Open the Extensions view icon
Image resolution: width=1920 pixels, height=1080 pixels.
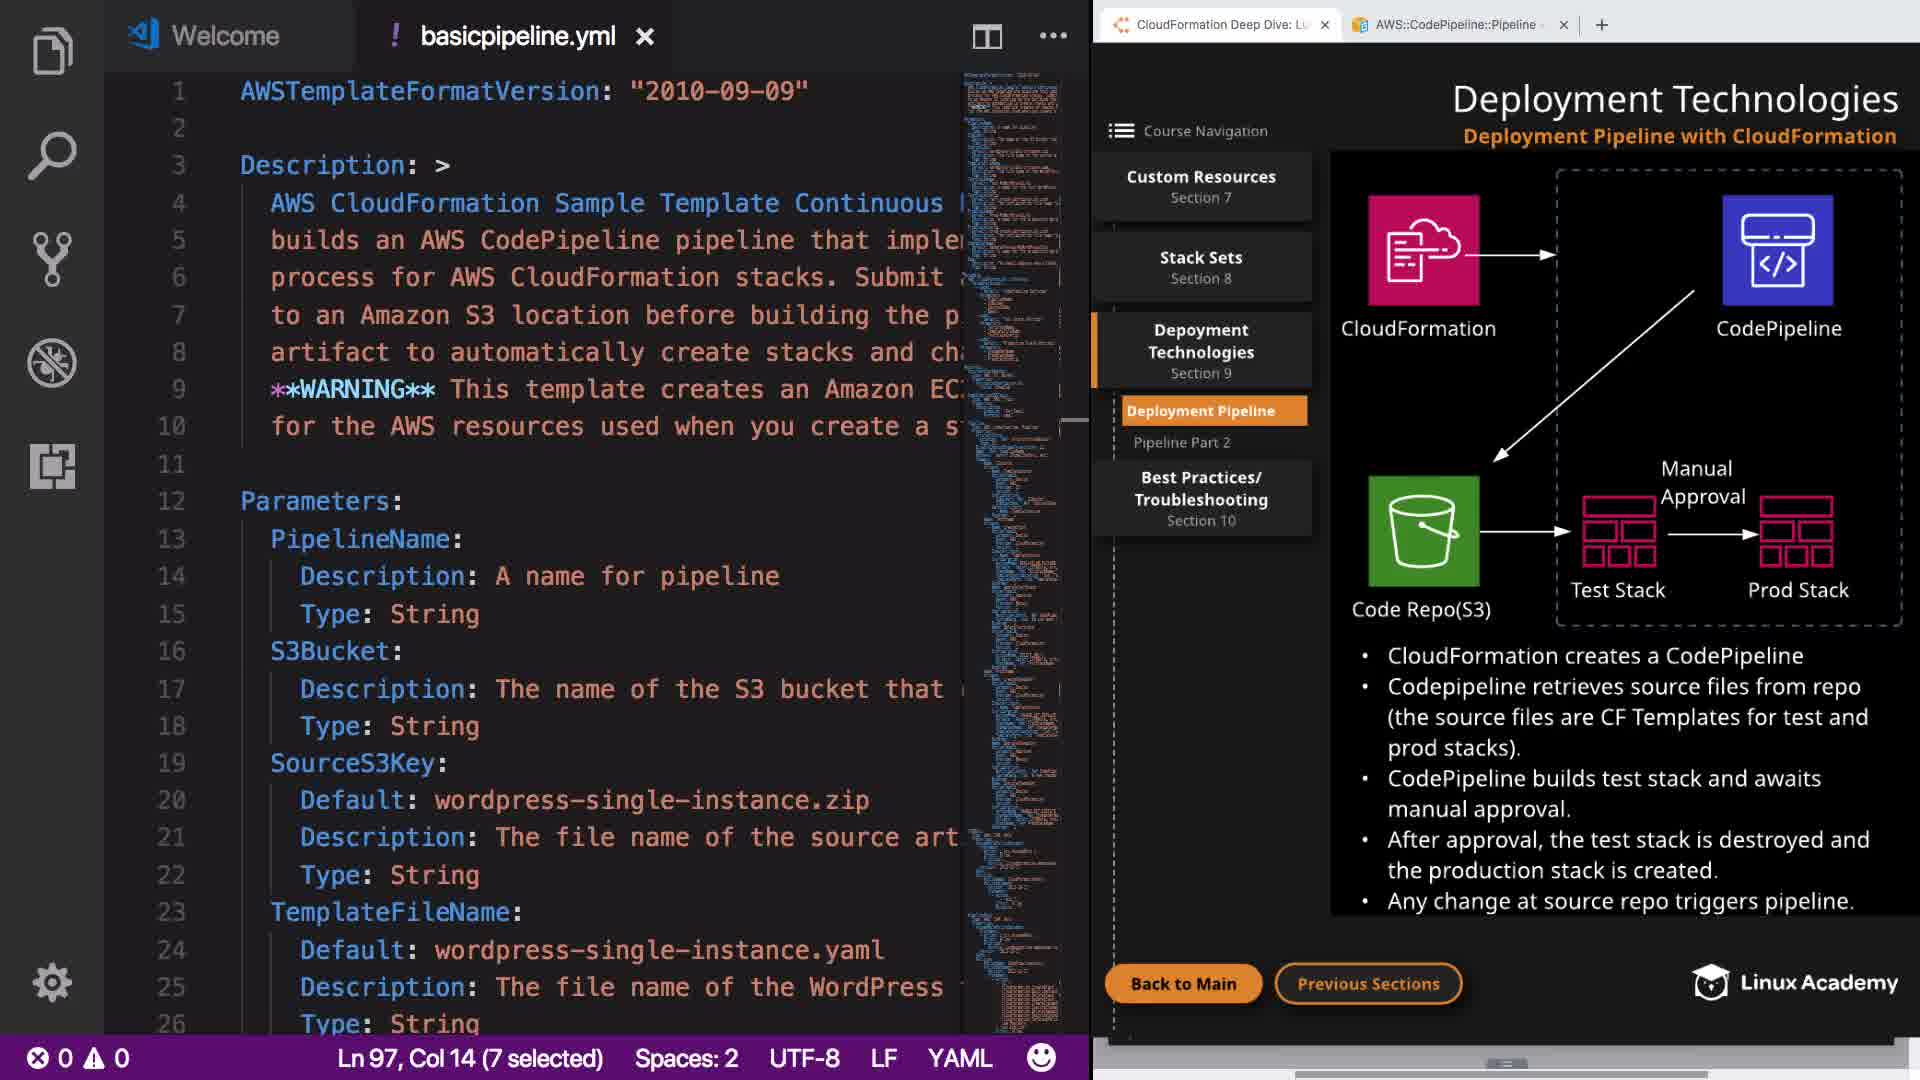coord(52,466)
